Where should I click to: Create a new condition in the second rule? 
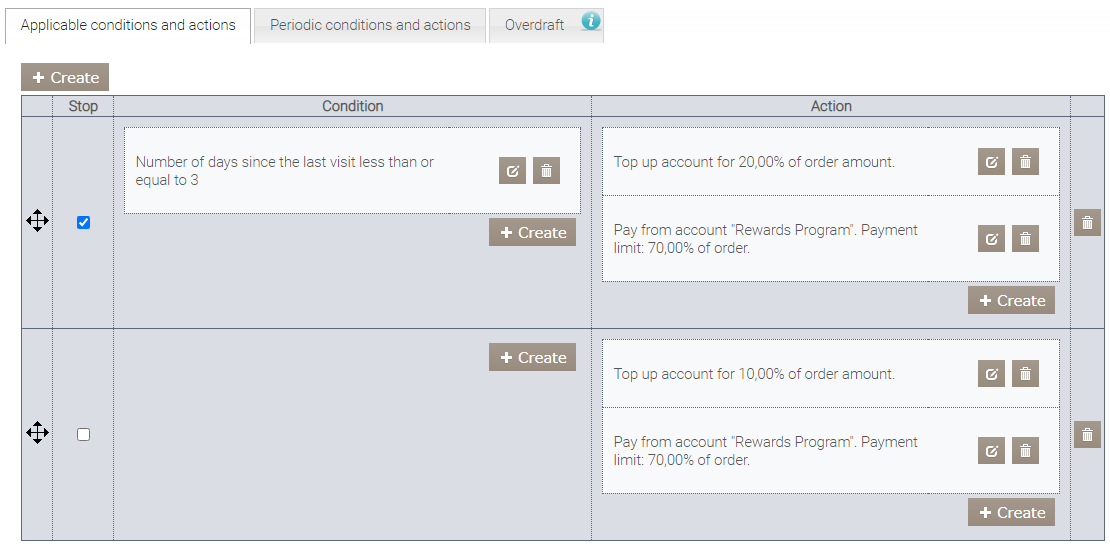pos(532,358)
